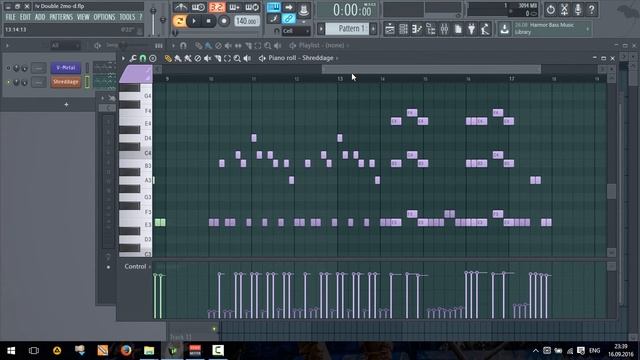
Task: Open the ADD menu
Action: click(40, 17)
